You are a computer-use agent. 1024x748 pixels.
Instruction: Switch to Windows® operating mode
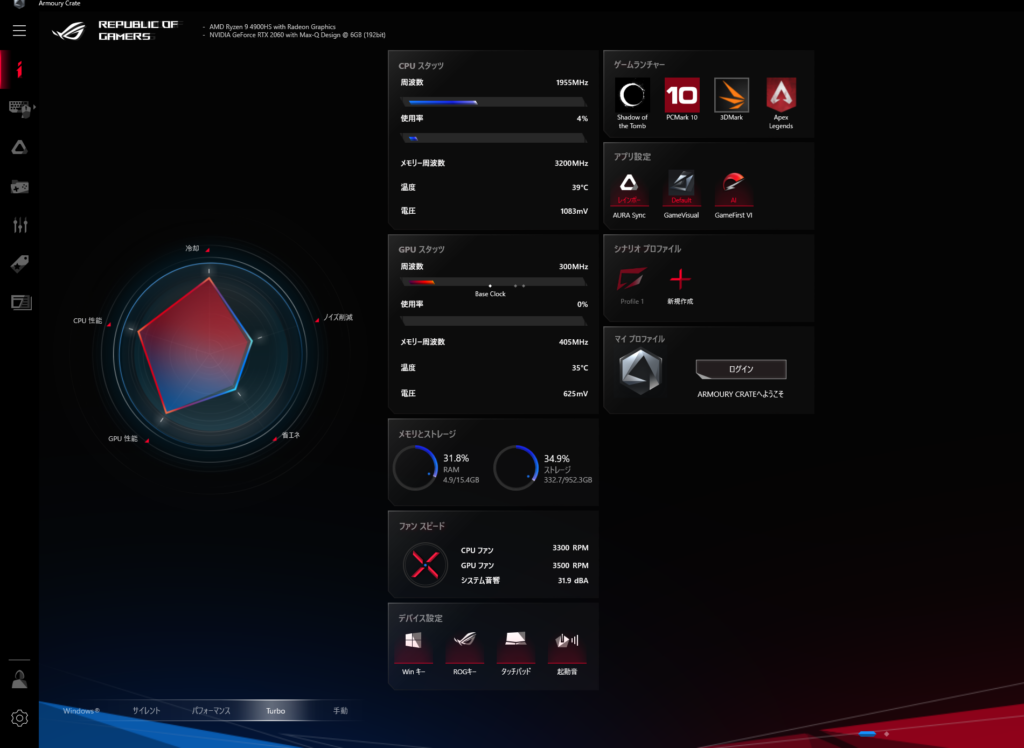pyautogui.click(x=82, y=711)
